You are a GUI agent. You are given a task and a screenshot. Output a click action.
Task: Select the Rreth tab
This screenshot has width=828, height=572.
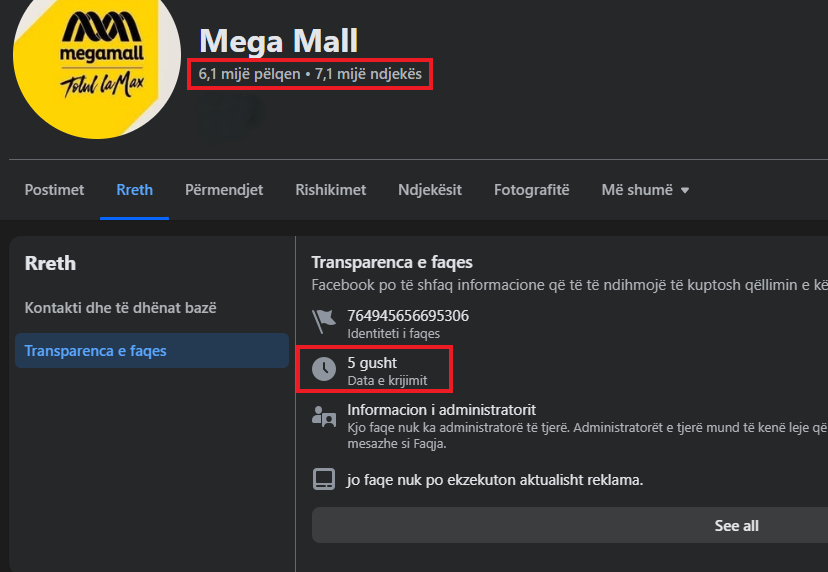(135, 190)
